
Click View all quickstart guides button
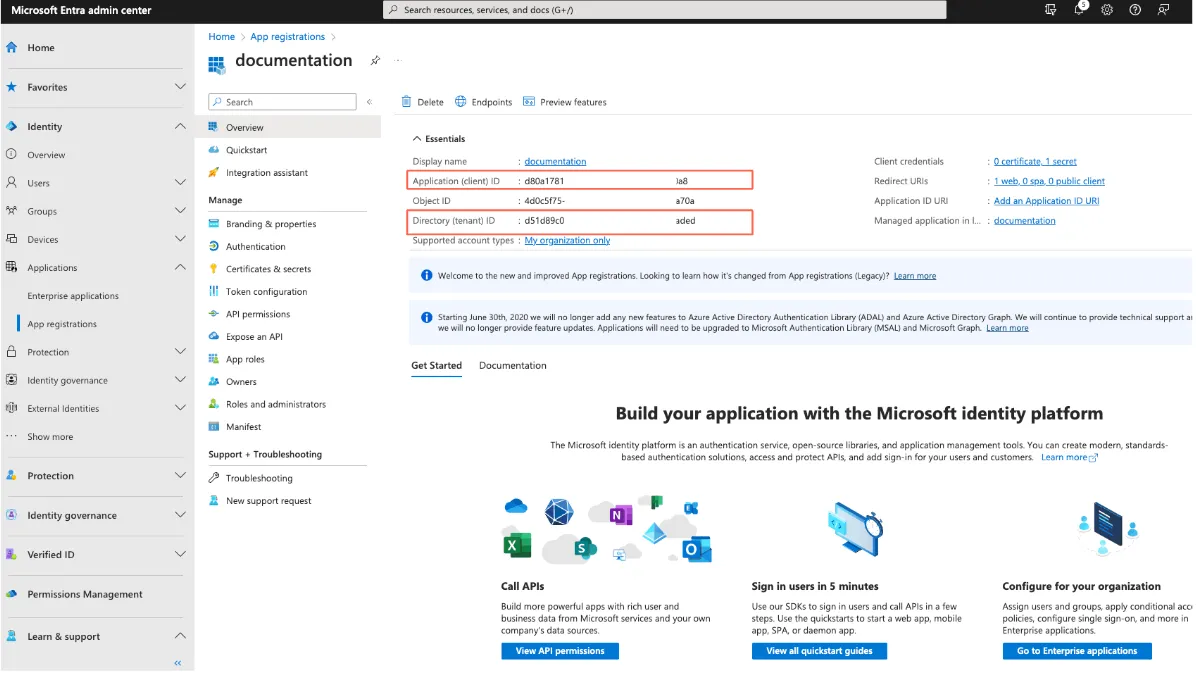(x=819, y=651)
